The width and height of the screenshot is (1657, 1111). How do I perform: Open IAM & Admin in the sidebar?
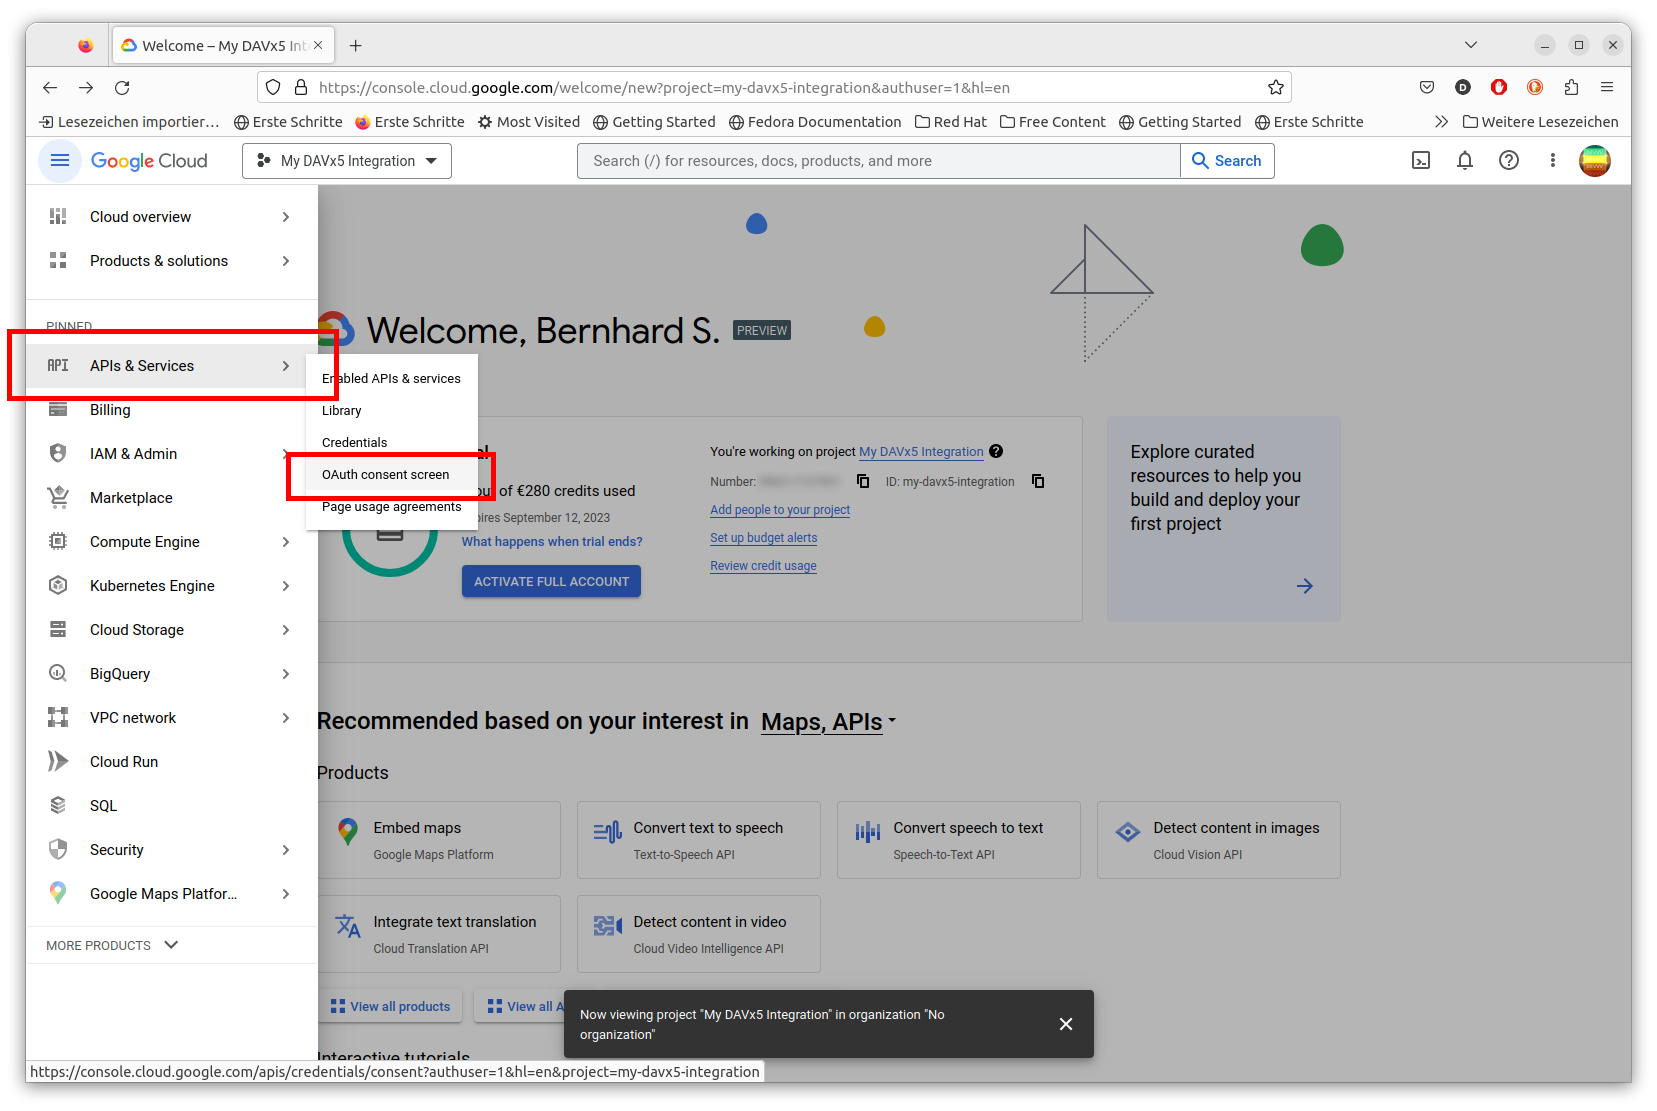172,454
